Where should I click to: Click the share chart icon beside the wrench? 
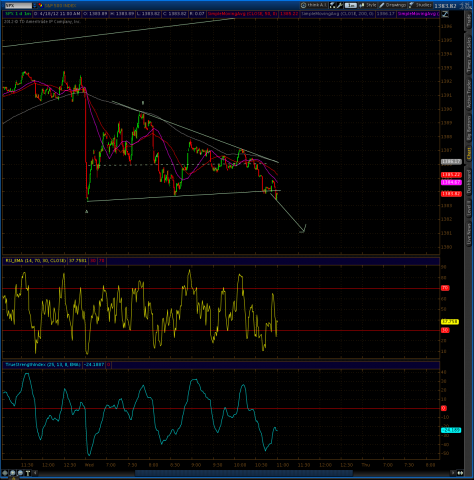click(332, 5)
